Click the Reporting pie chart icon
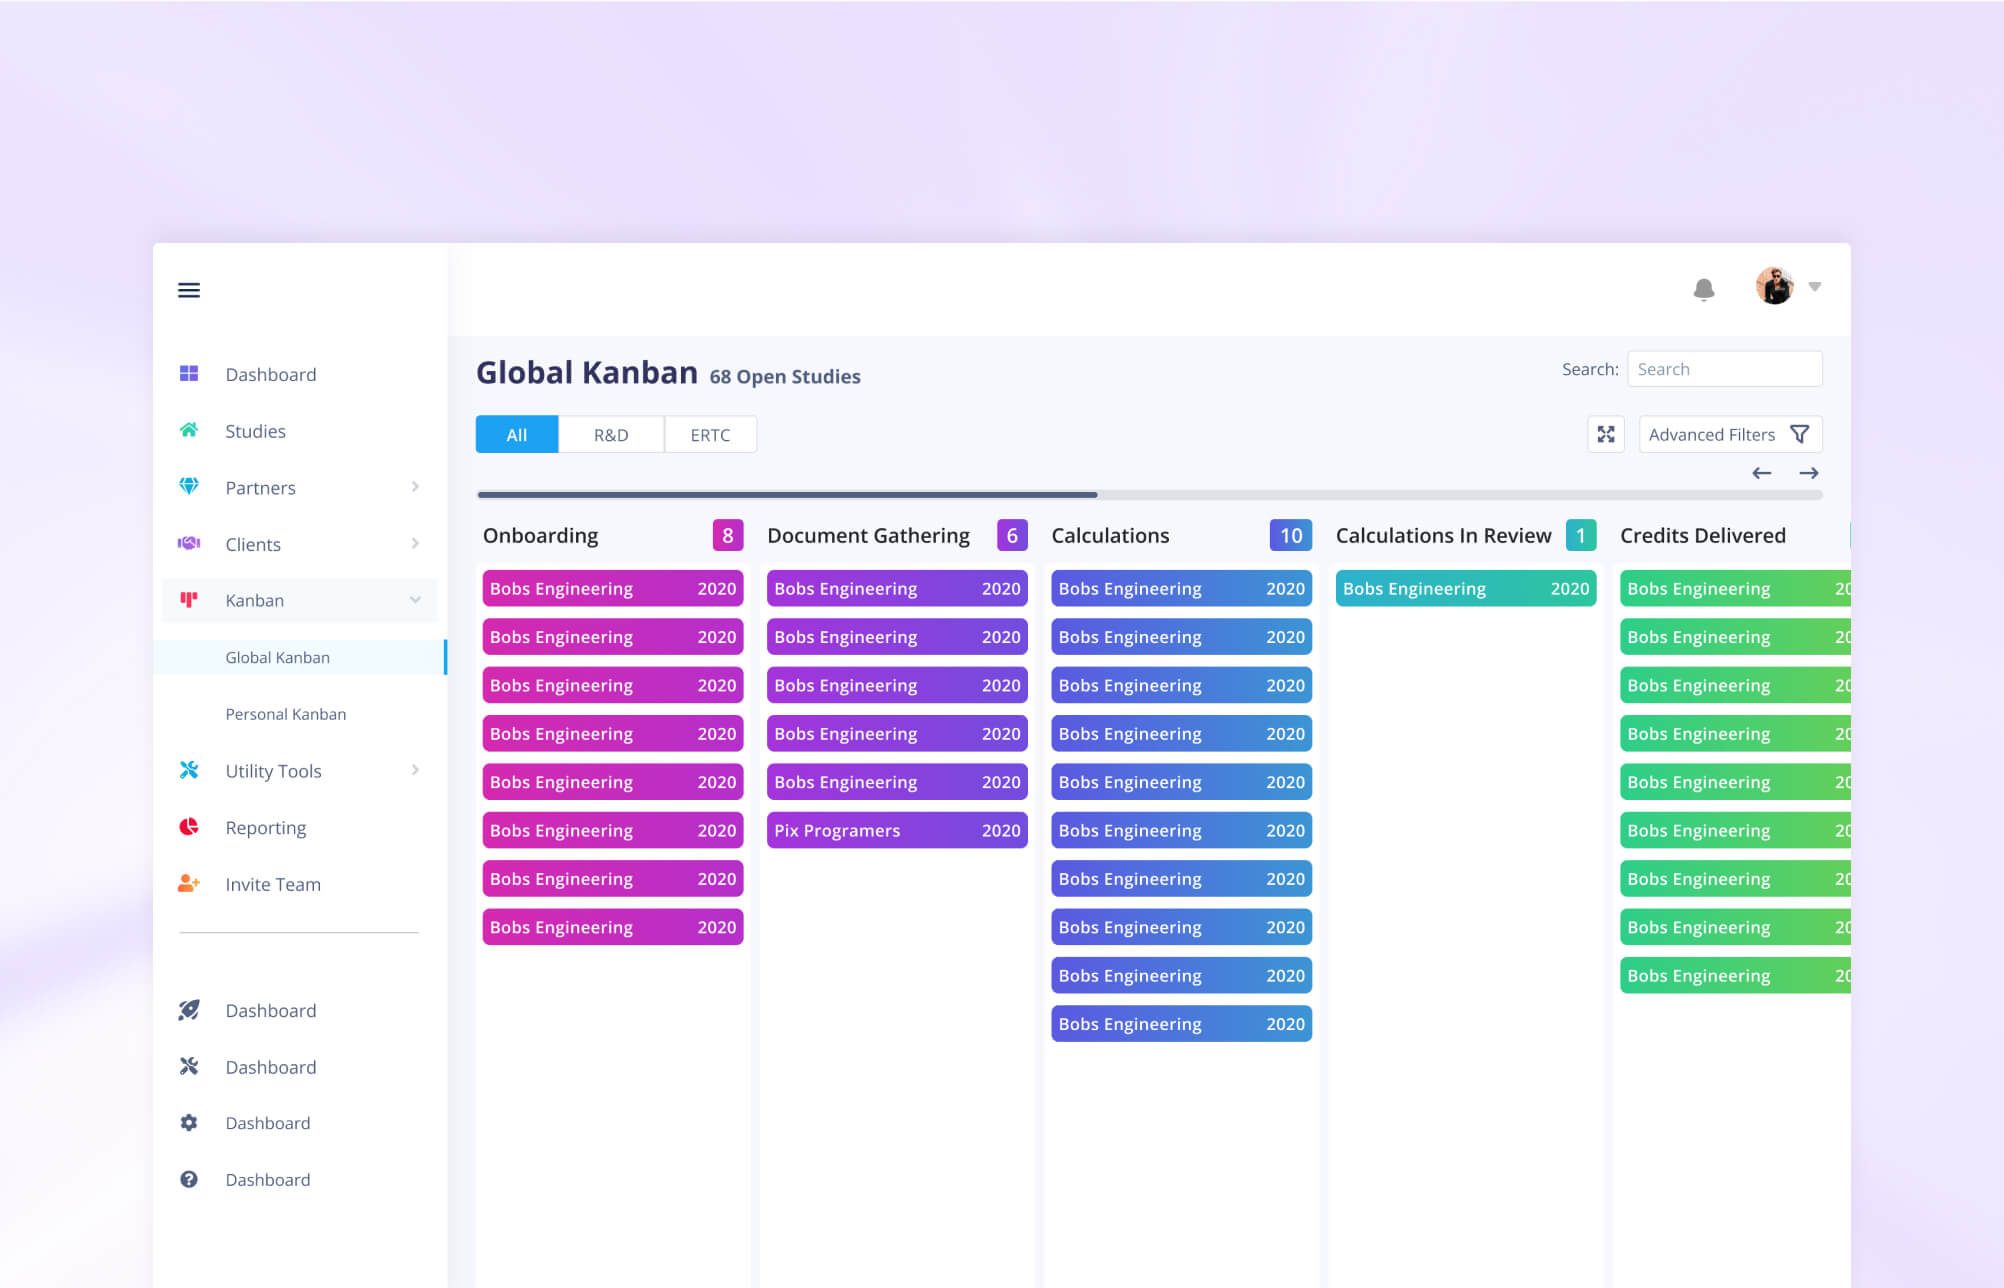2004x1288 pixels. pos(189,827)
